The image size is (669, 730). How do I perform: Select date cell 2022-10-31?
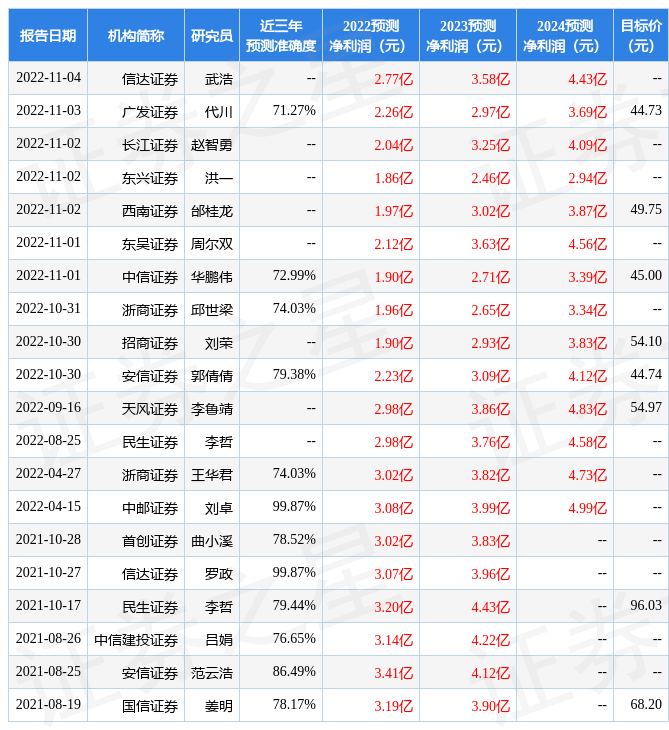point(48,309)
